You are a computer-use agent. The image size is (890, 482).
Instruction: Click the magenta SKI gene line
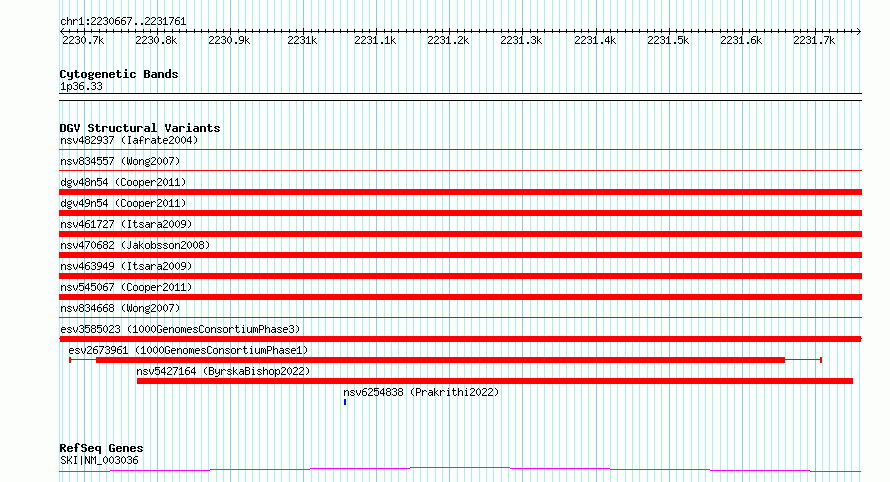(x=460, y=469)
